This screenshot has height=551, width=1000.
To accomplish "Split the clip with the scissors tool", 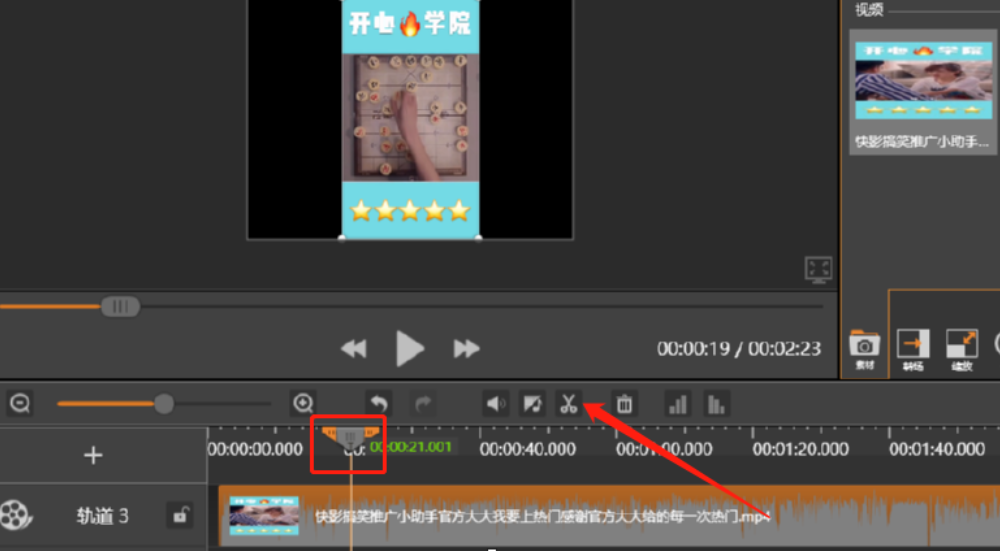I will pos(568,404).
